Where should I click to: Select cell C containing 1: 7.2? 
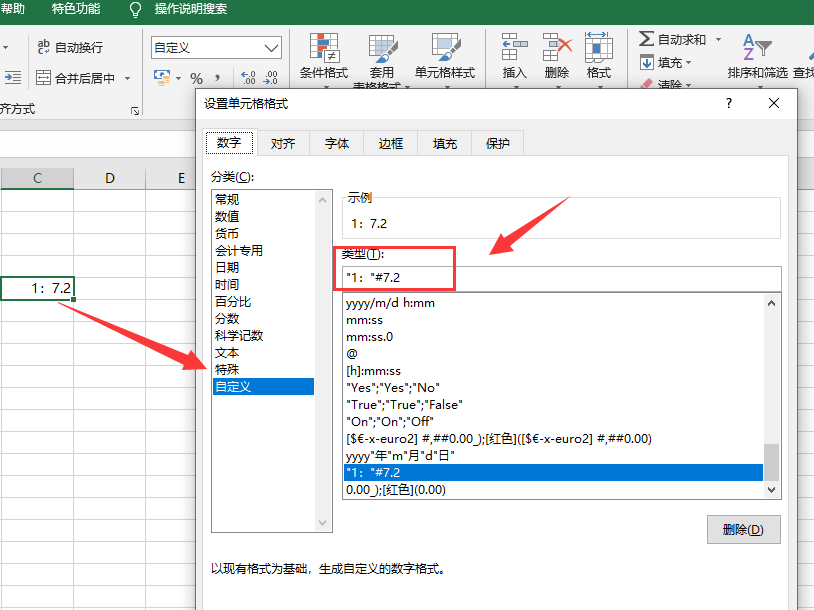coord(37,288)
